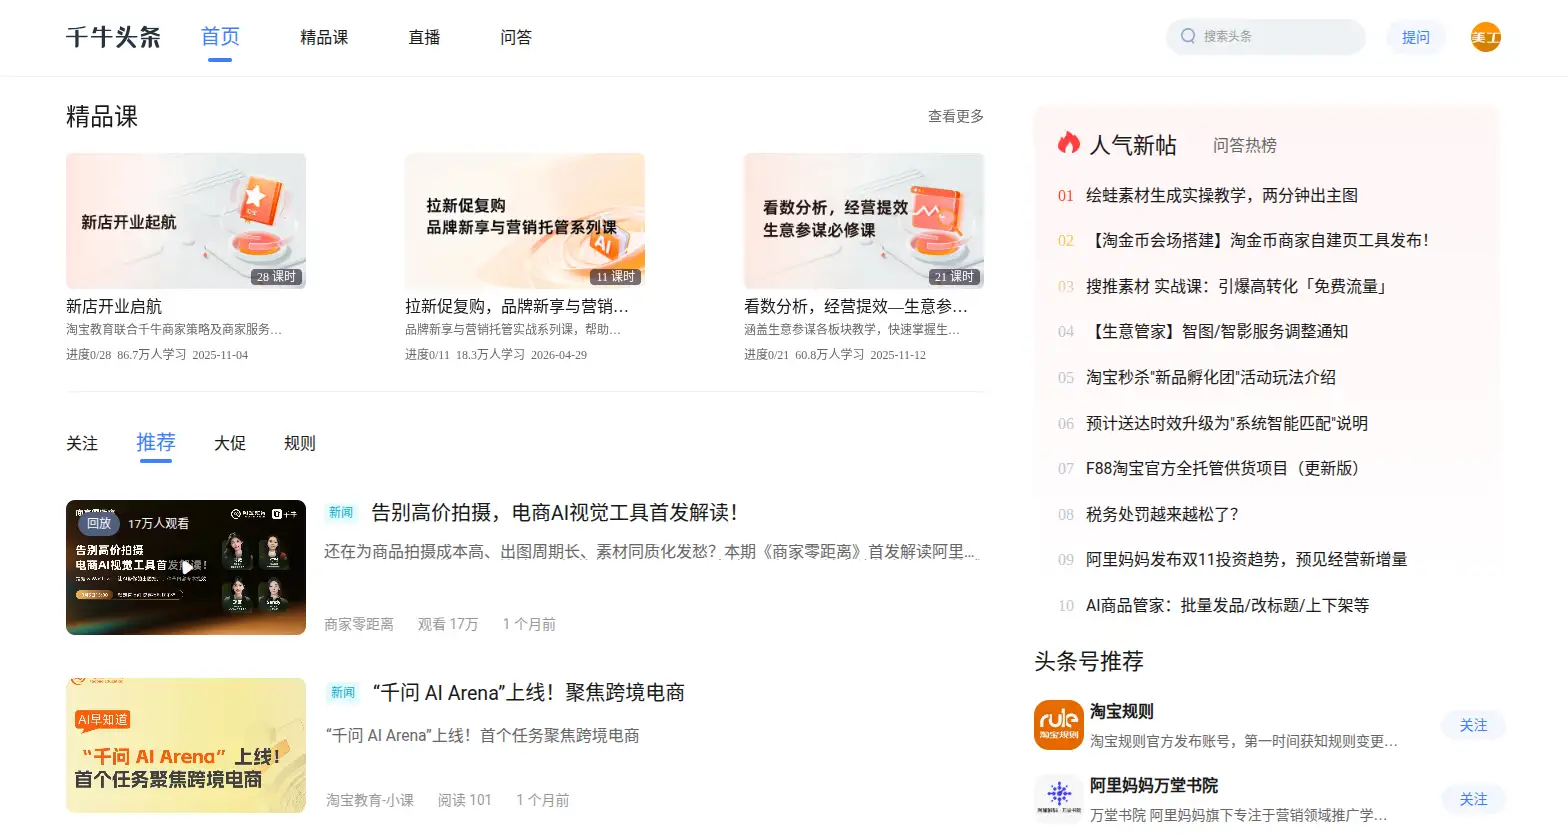Open hot post 智图/智影服务调整通知

pyautogui.click(x=1217, y=331)
